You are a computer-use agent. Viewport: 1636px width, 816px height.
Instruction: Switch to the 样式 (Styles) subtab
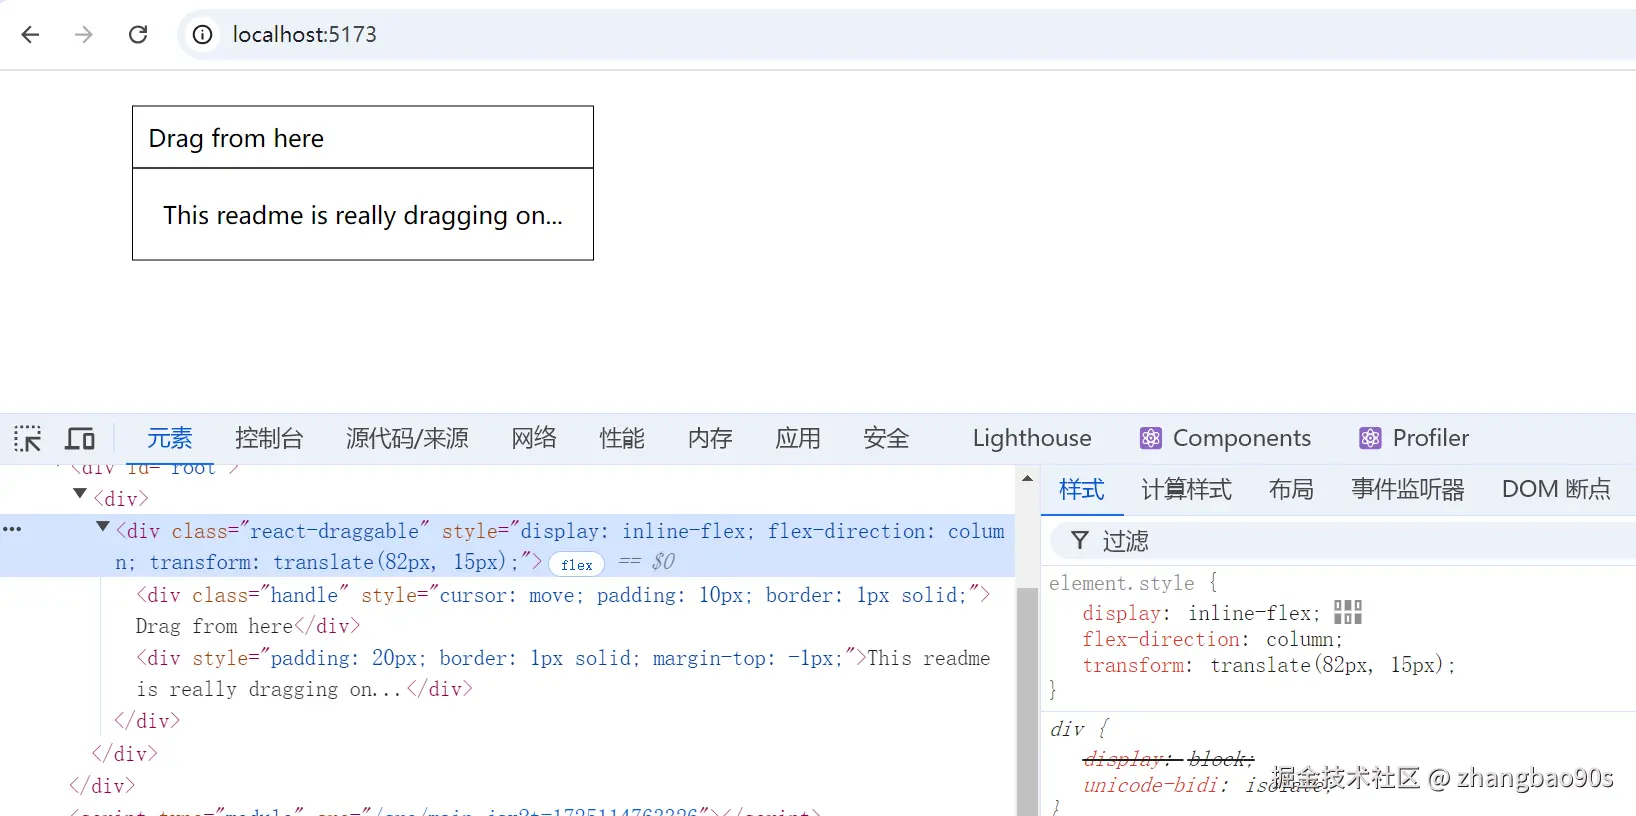coord(1082,489)
